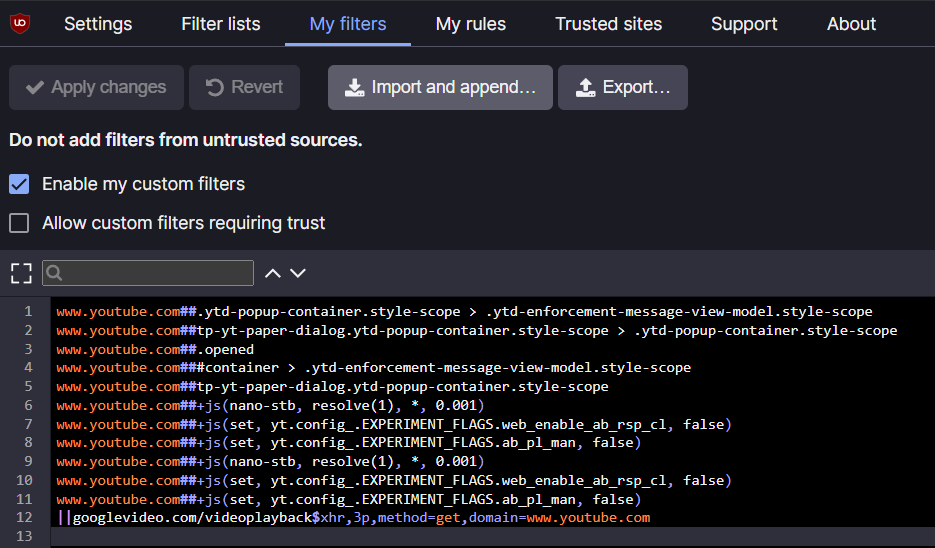Click the magnifier icon in search box
Screen dimensions: 935x548
[x=55, y=273]
